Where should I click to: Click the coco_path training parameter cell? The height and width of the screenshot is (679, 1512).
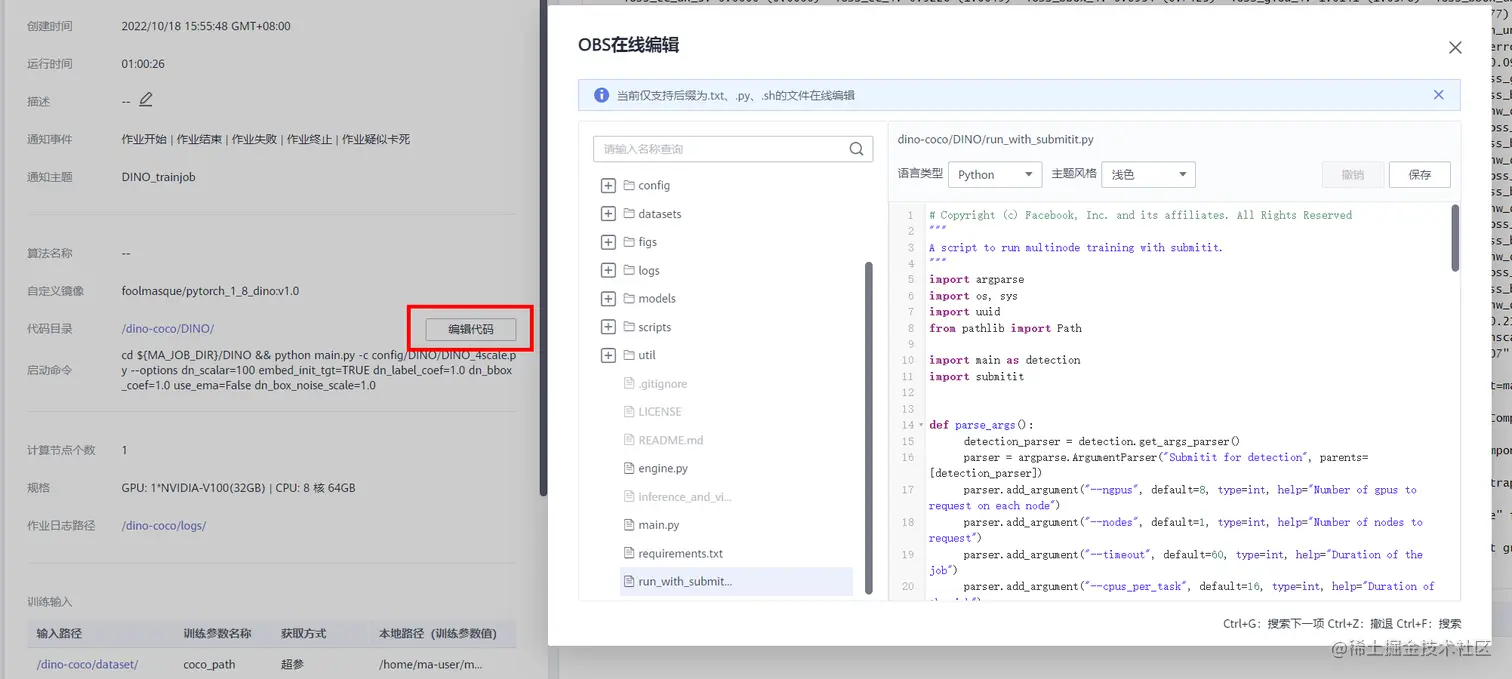[x=209, y=664]
